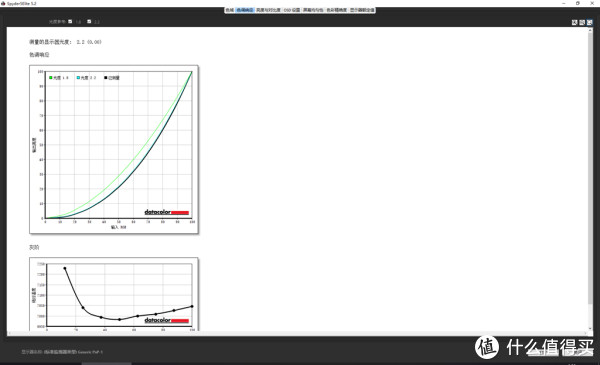Click the scroll-down arrow of vertical scrollbar
This screenshot has height=365, width=600.
click(590, 329)
